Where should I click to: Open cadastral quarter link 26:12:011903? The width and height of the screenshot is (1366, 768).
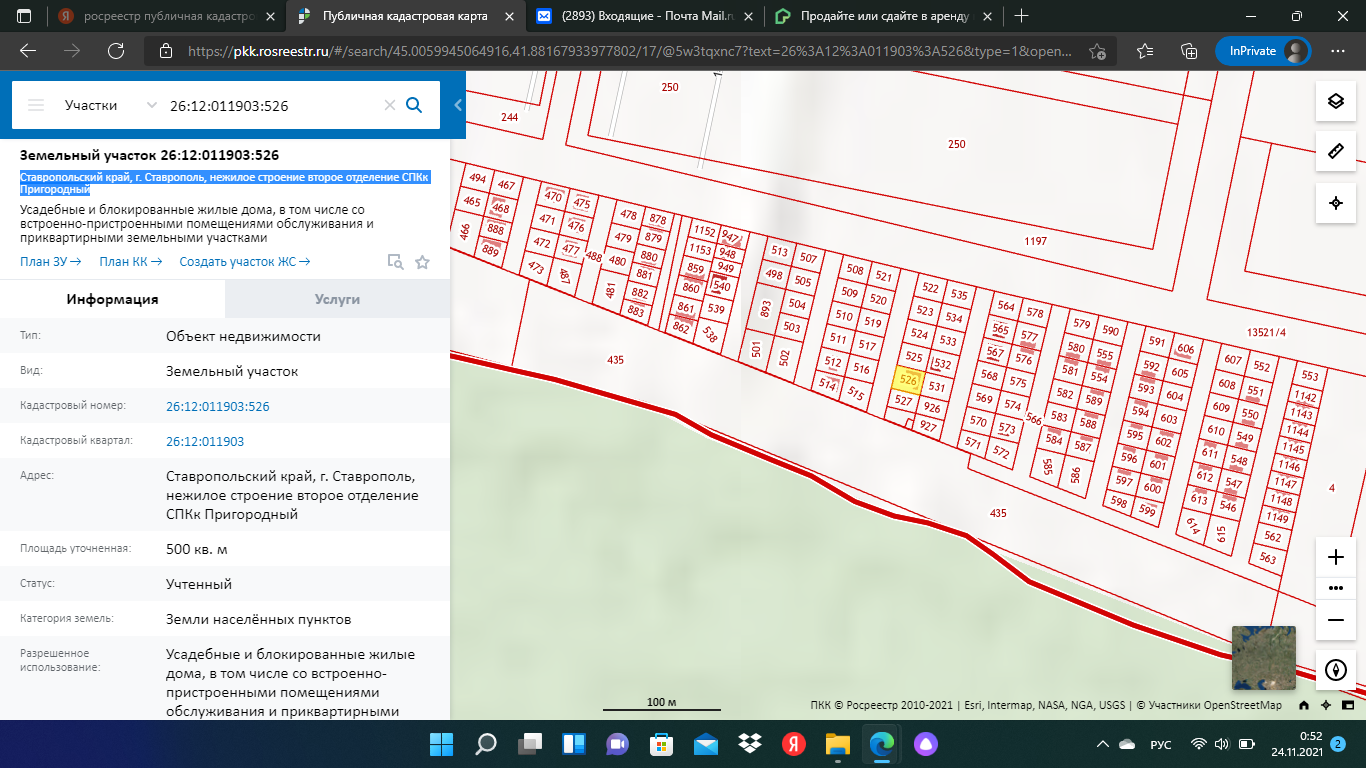[x=205, y=441]
